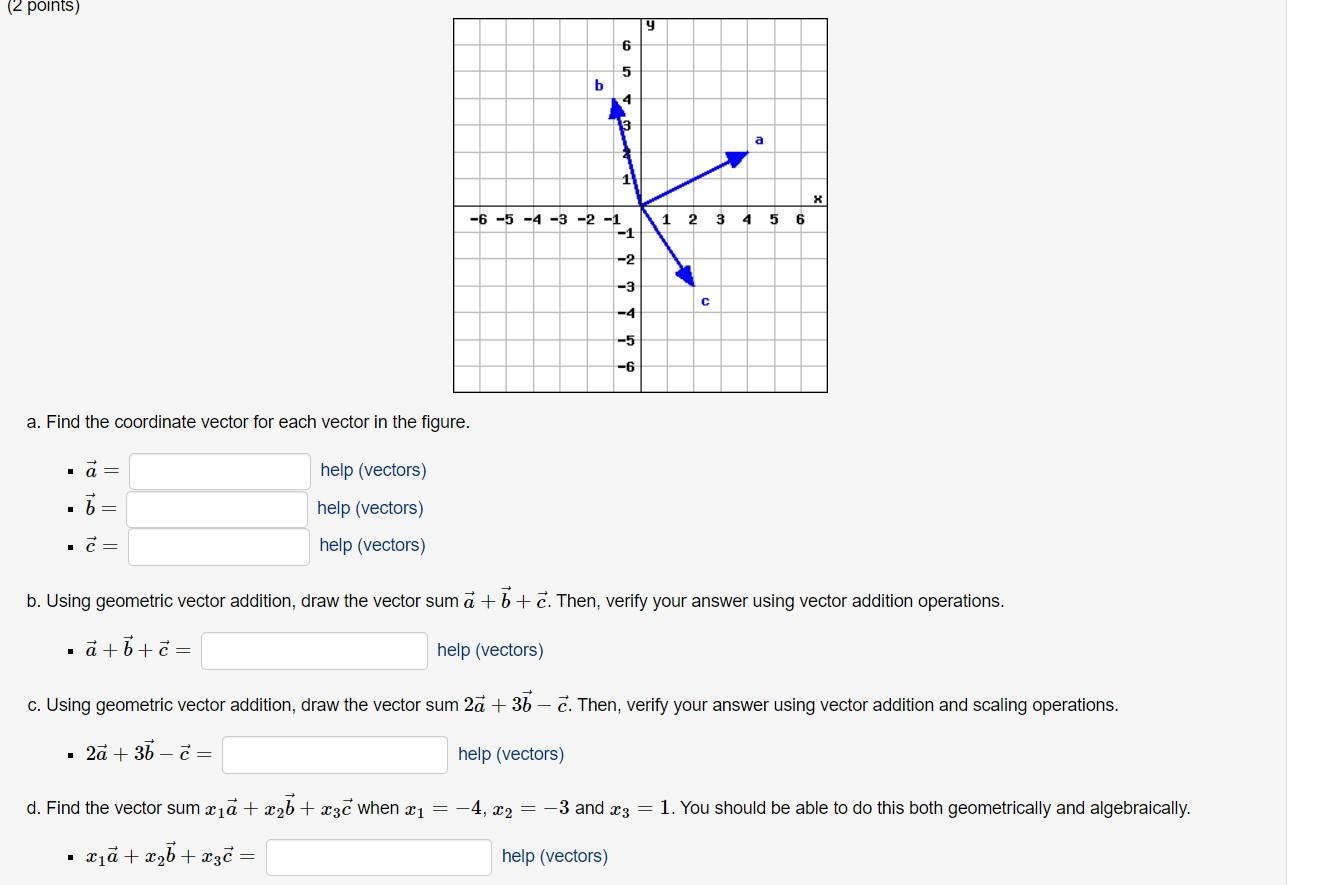Open help (vectors) for the 2a+3b-c sum

[x=510, y=754]
